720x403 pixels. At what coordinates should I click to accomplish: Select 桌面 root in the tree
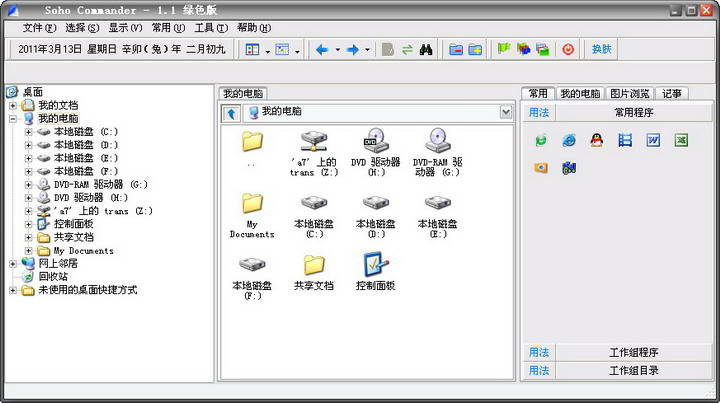pyautogui.click(x=33, y=92)
